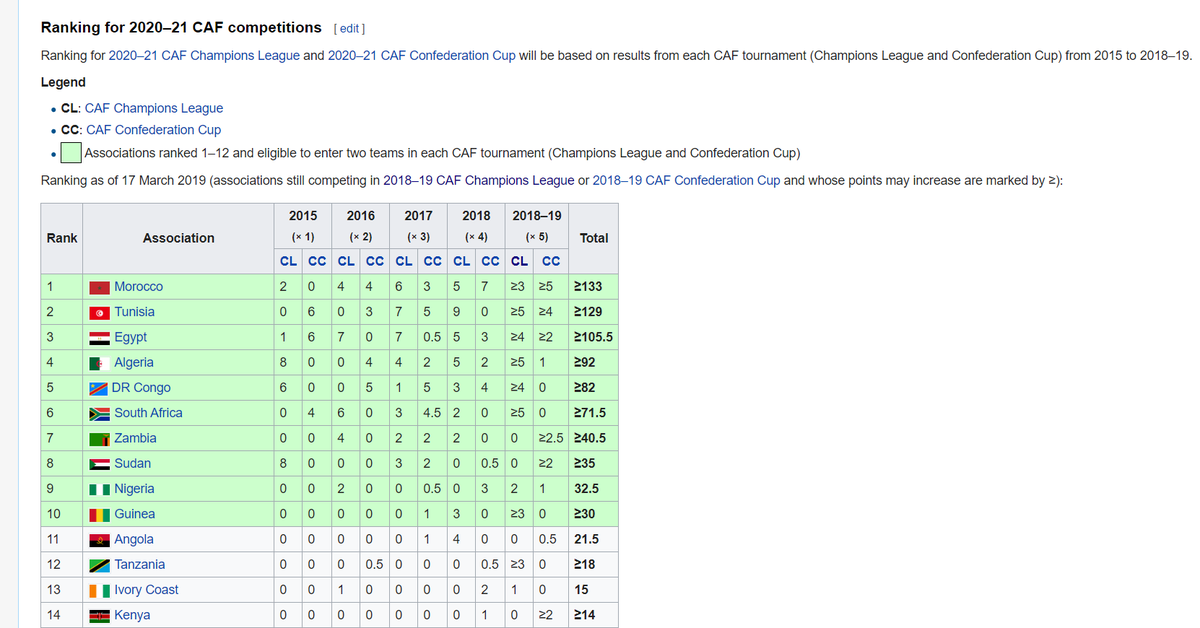1200x628 pixels.
Task: Click the Ranking for 2020–21 CAF competitions heading
Action: point(181,27)
